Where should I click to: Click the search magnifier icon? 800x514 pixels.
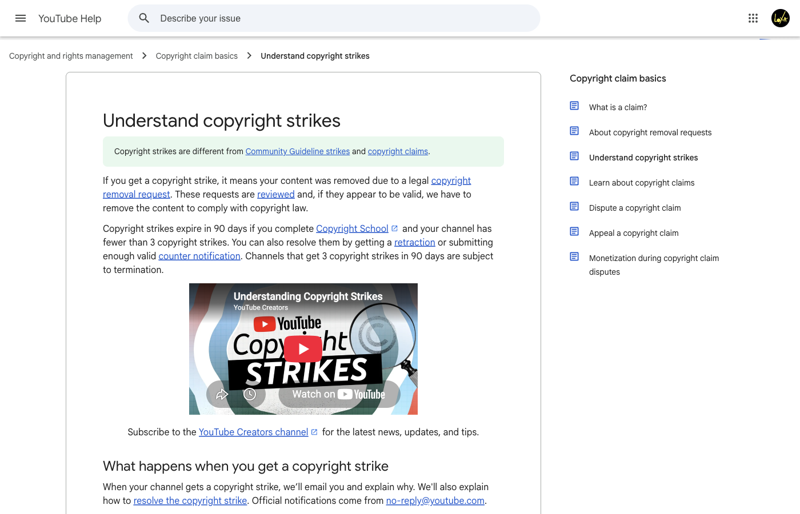click(x=144, y=18)
